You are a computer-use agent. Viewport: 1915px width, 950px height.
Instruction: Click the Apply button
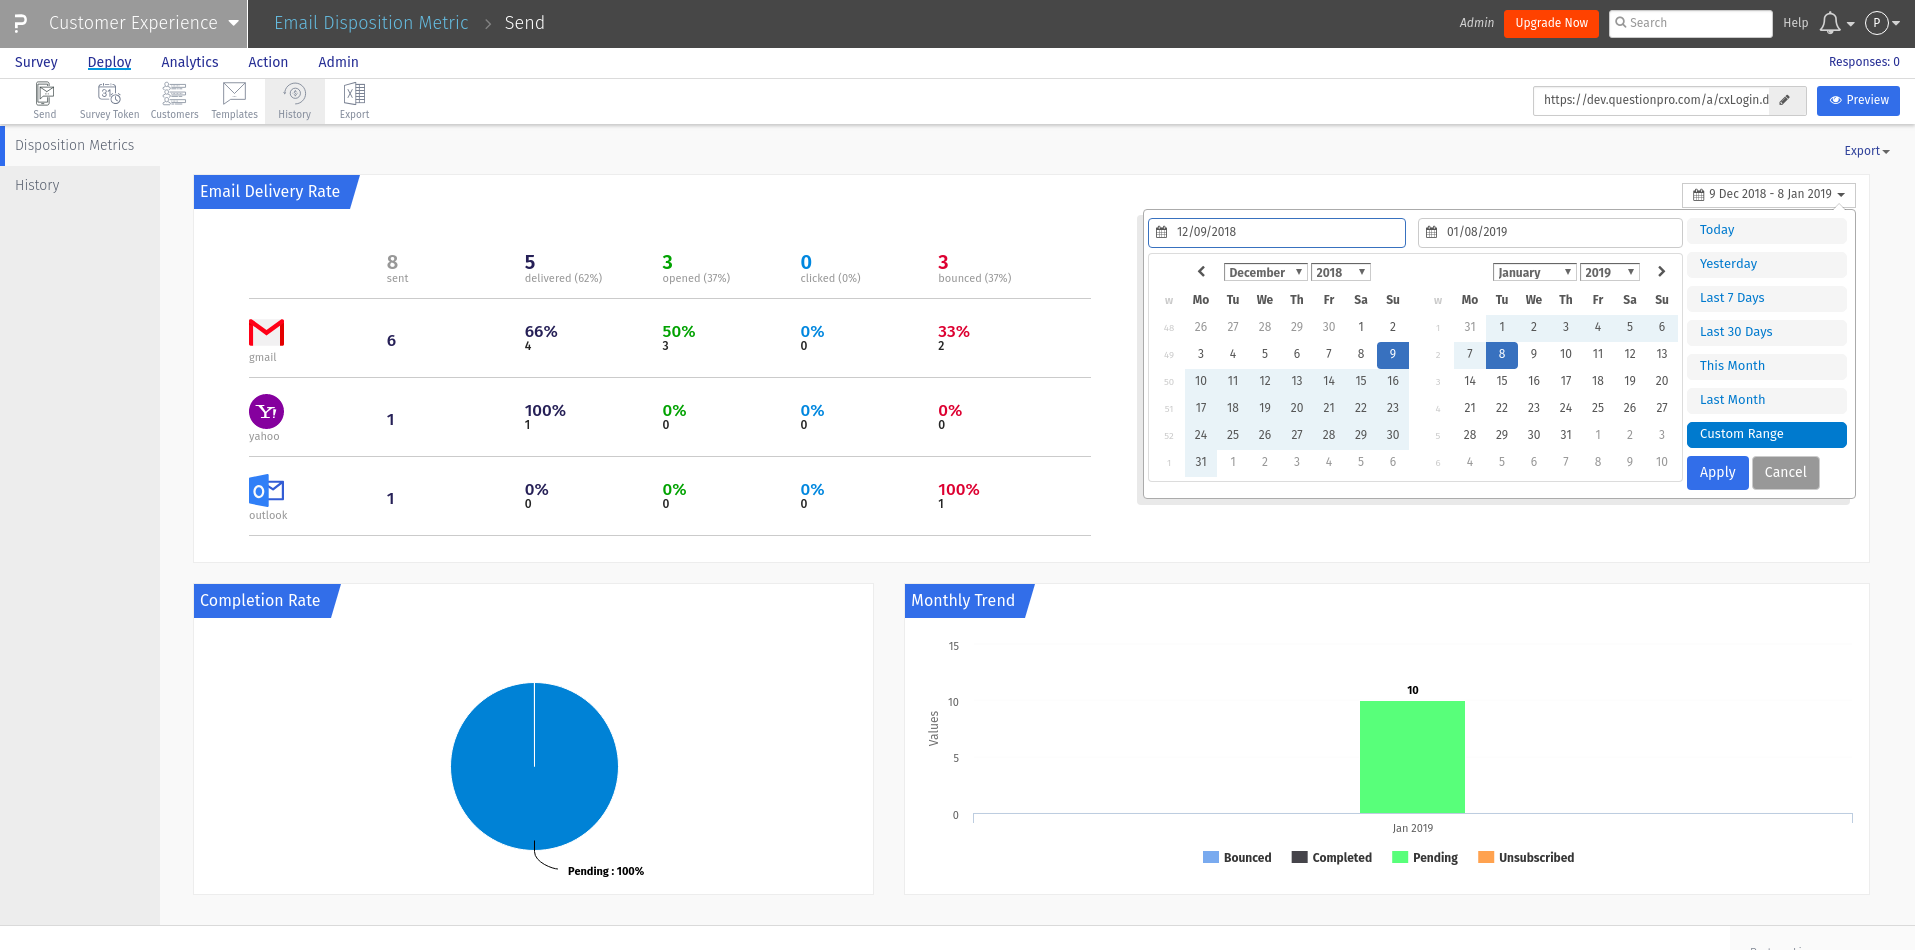click(x=1717, y=473)
